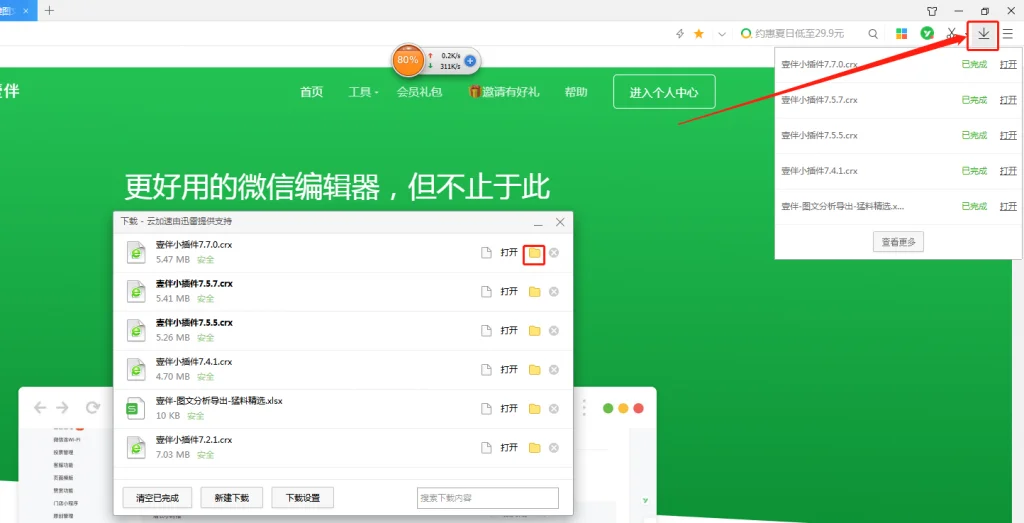This screenshot has height=523, width=1024.
Task: Click document icon for 壹伴小插件7.5.5.crx
Action: point(487,331)
